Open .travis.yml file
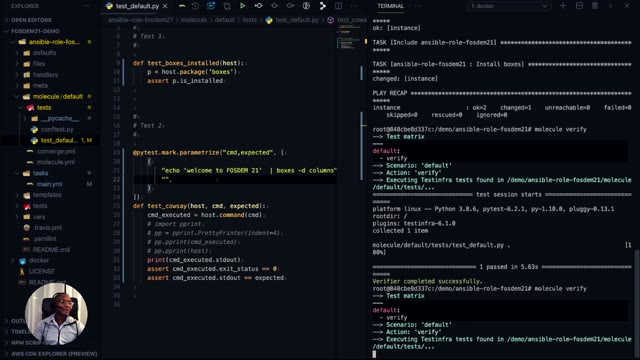The image size is (640, 360). click(49, 228)
